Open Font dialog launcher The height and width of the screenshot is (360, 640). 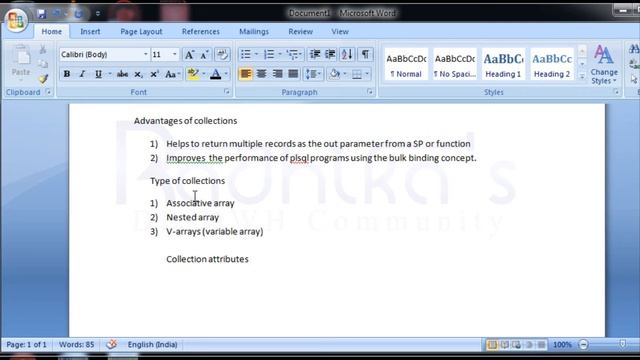(x=227, y=92)
